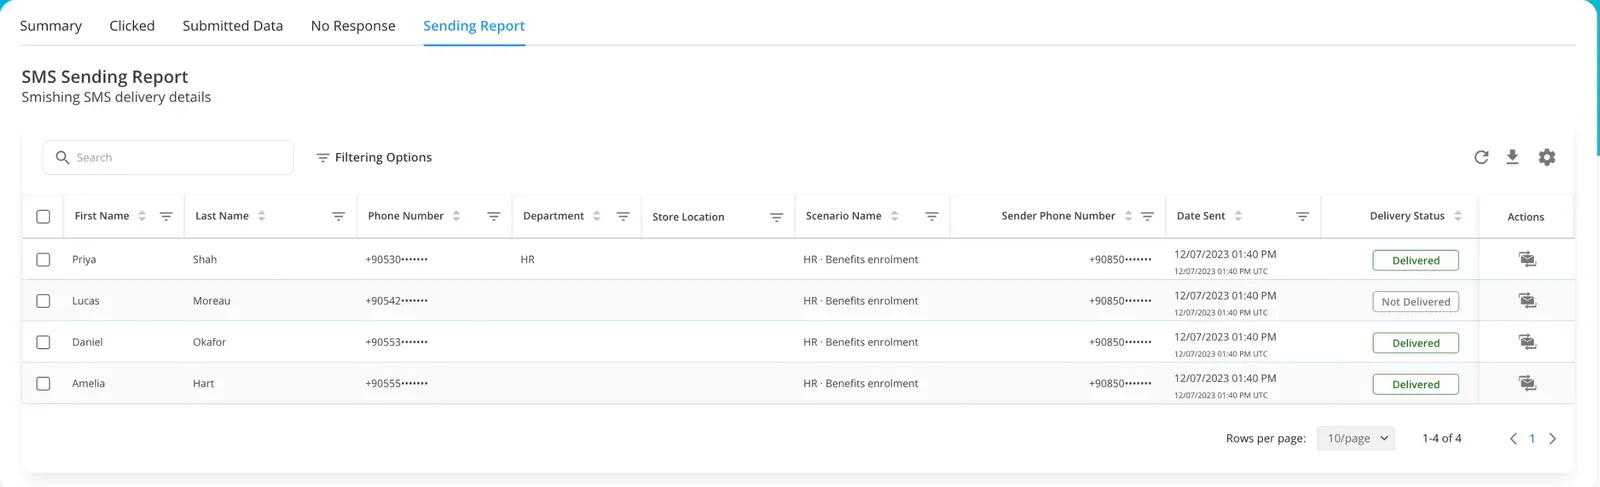Screen dimensions: 1600x487
Task: Sort by Last Name column
Action: click(261, 216)
